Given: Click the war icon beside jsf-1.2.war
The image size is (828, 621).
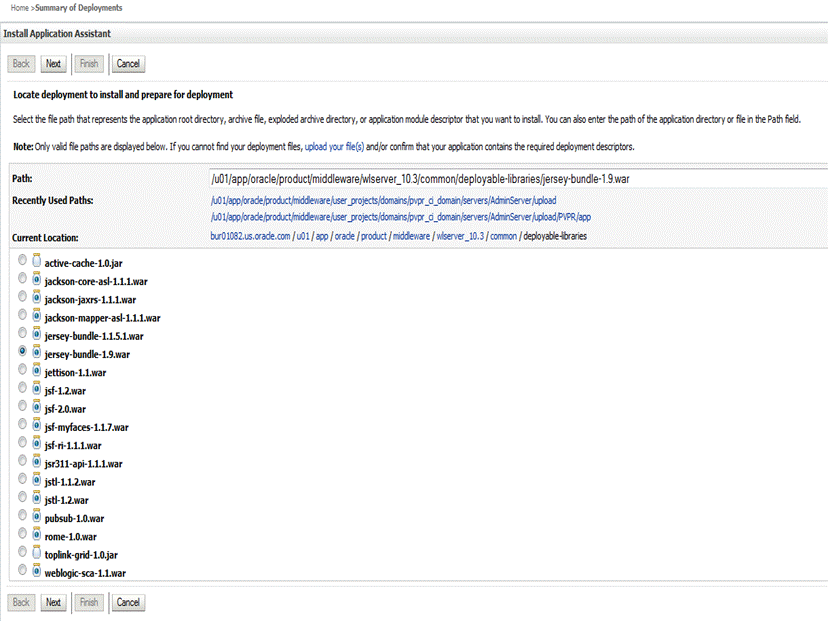Looking at the screenshot, I should 36,388.
